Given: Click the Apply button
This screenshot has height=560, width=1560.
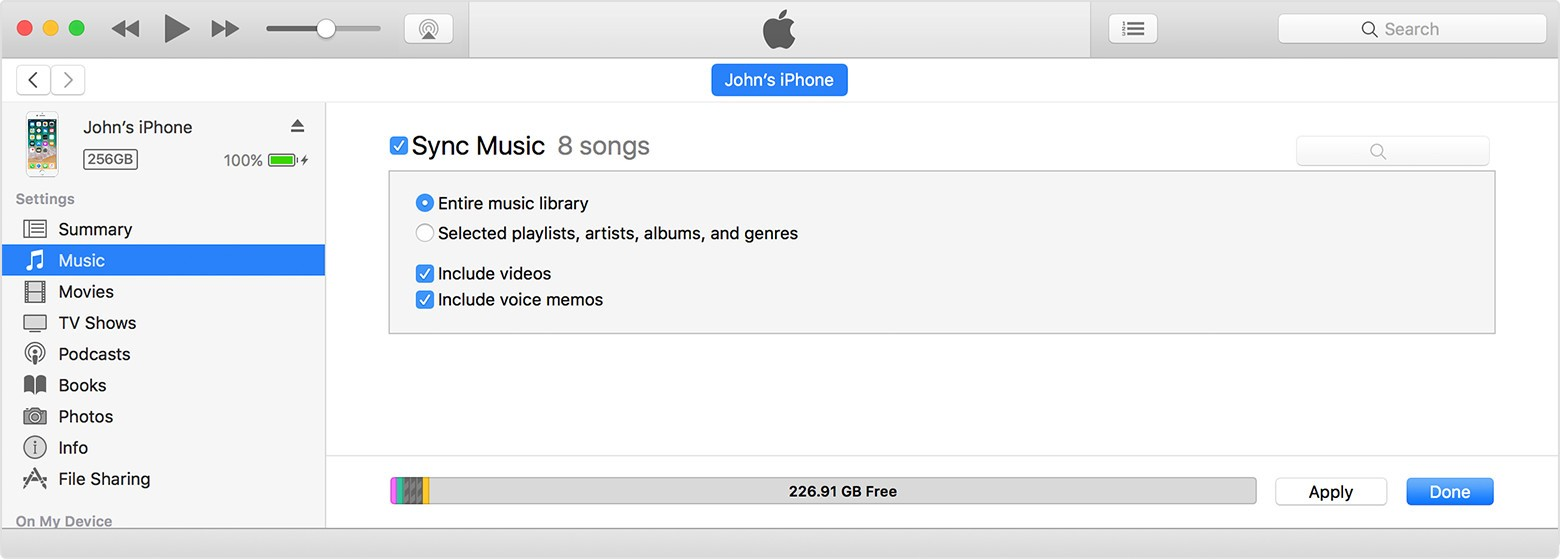Looking at the screenshot, I should (x=1330, y=492).
